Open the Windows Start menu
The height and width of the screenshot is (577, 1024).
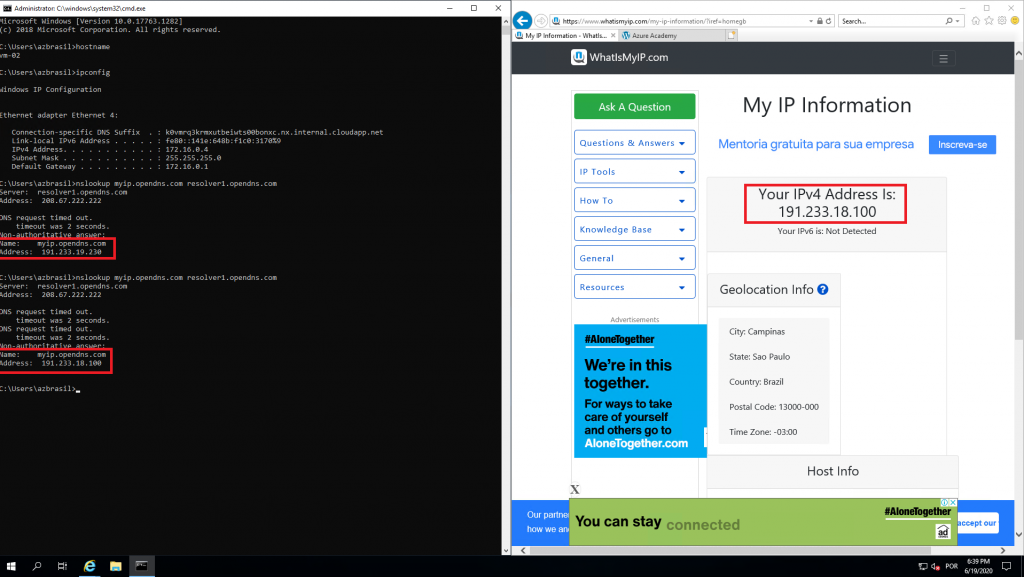pos(11,566)
